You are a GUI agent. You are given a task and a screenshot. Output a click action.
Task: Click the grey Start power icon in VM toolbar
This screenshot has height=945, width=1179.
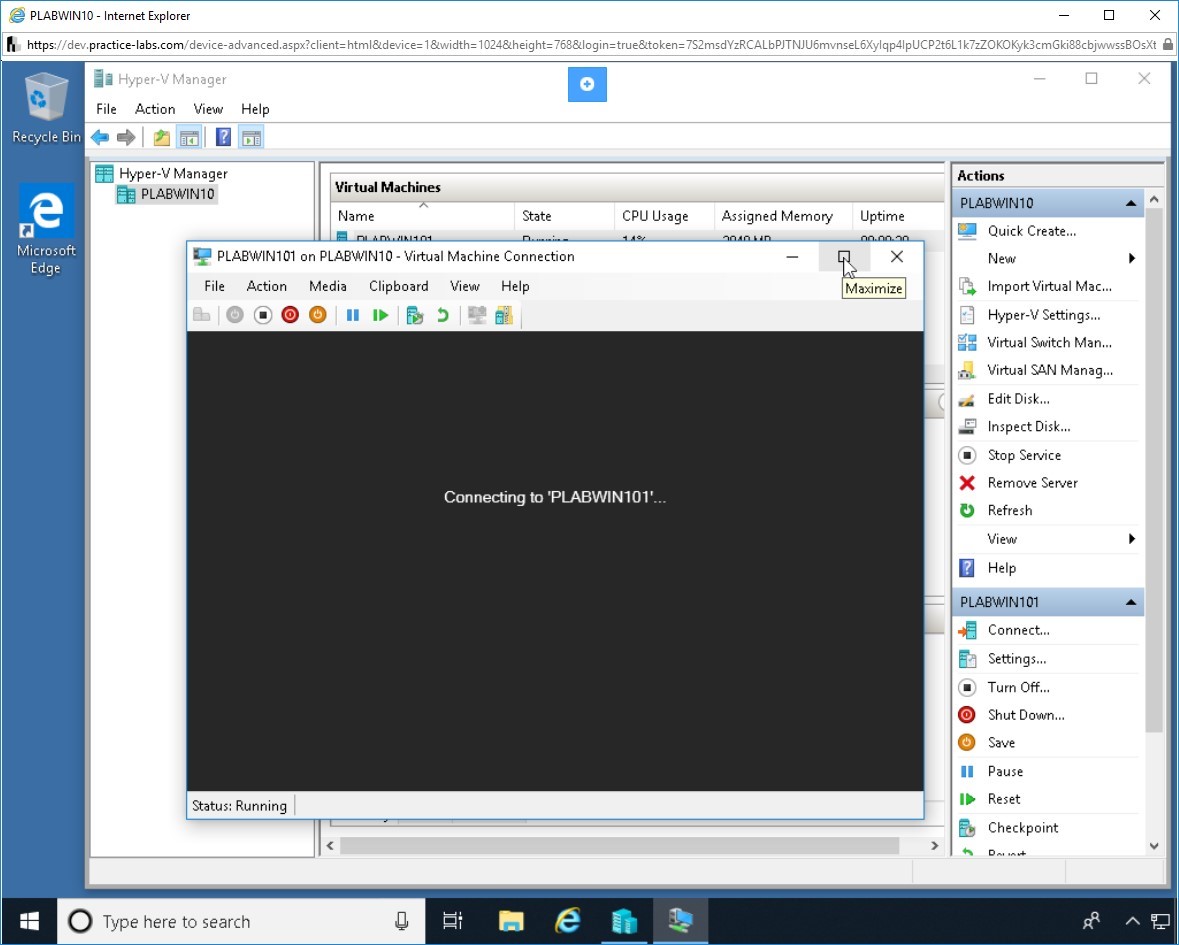235,315
